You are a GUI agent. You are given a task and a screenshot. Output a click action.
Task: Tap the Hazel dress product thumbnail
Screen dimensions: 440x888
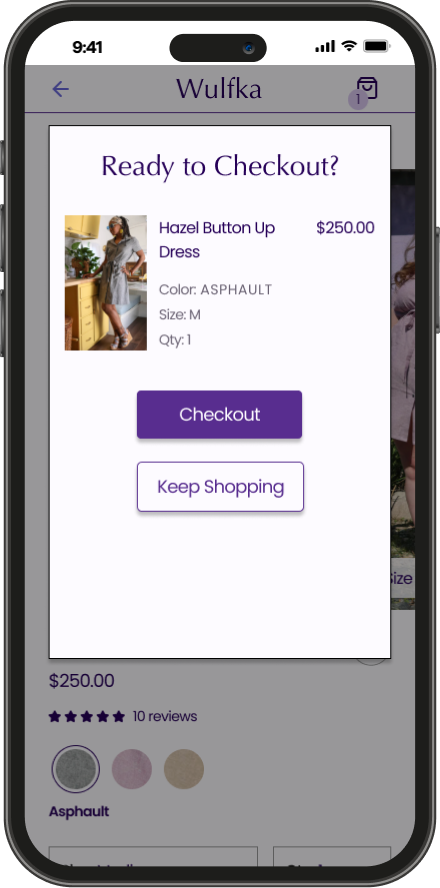[x=106, y=283]
